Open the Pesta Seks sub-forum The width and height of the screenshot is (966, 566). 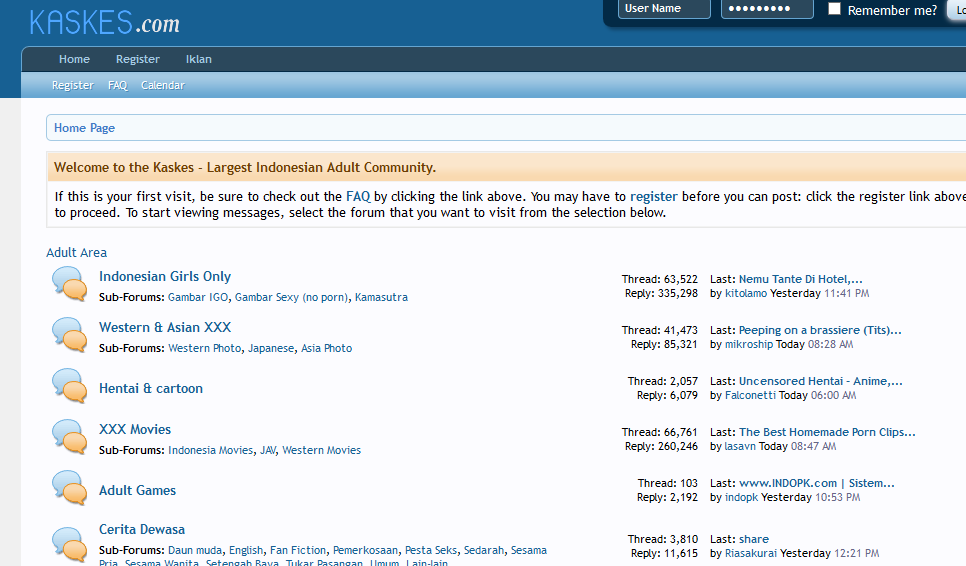pos(431,550)
